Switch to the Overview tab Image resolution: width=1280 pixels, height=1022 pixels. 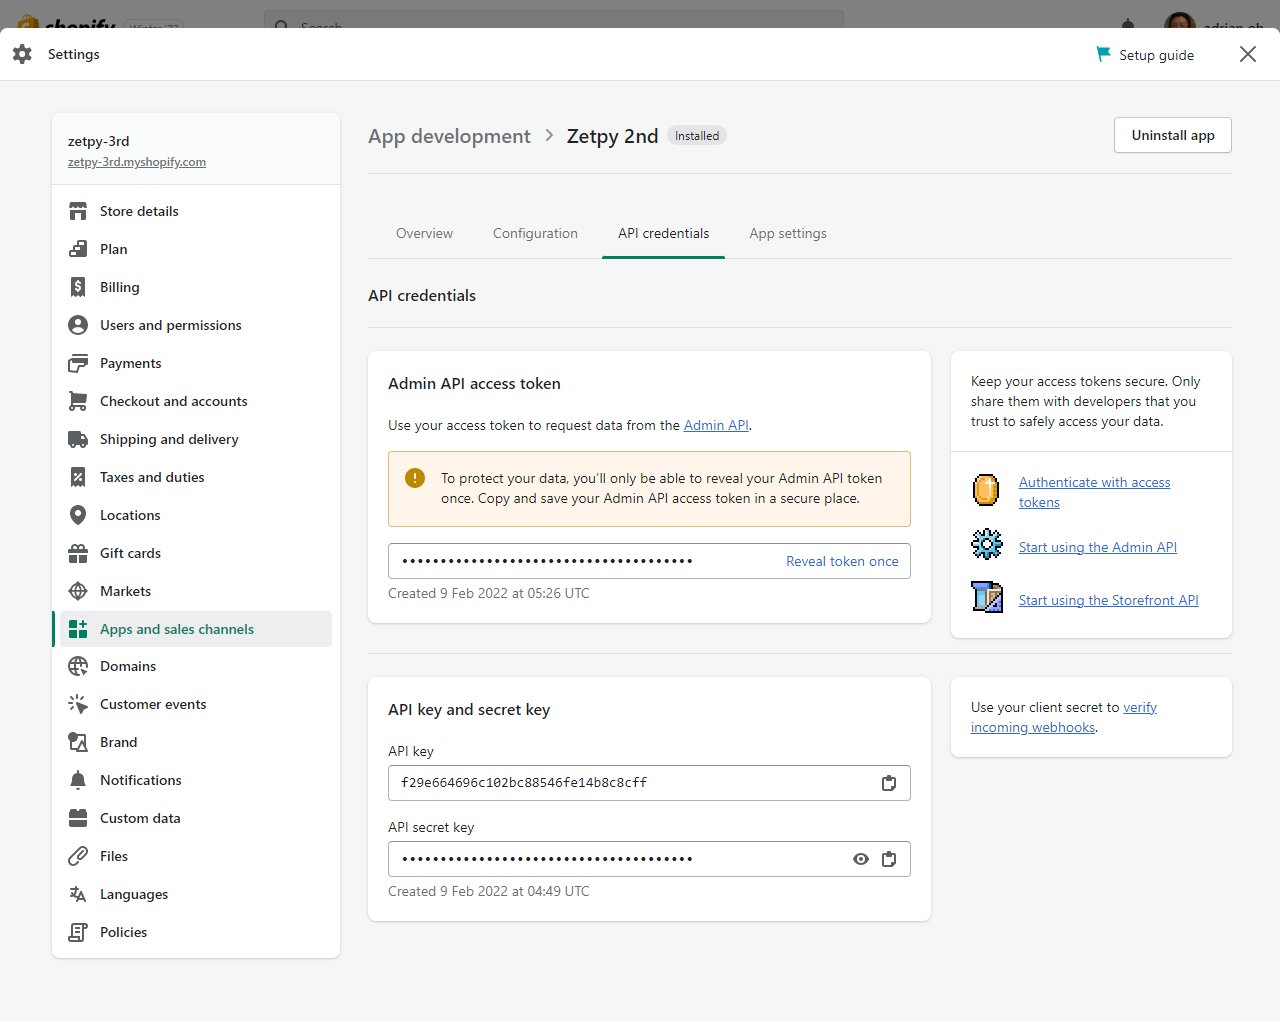(424, 233)
